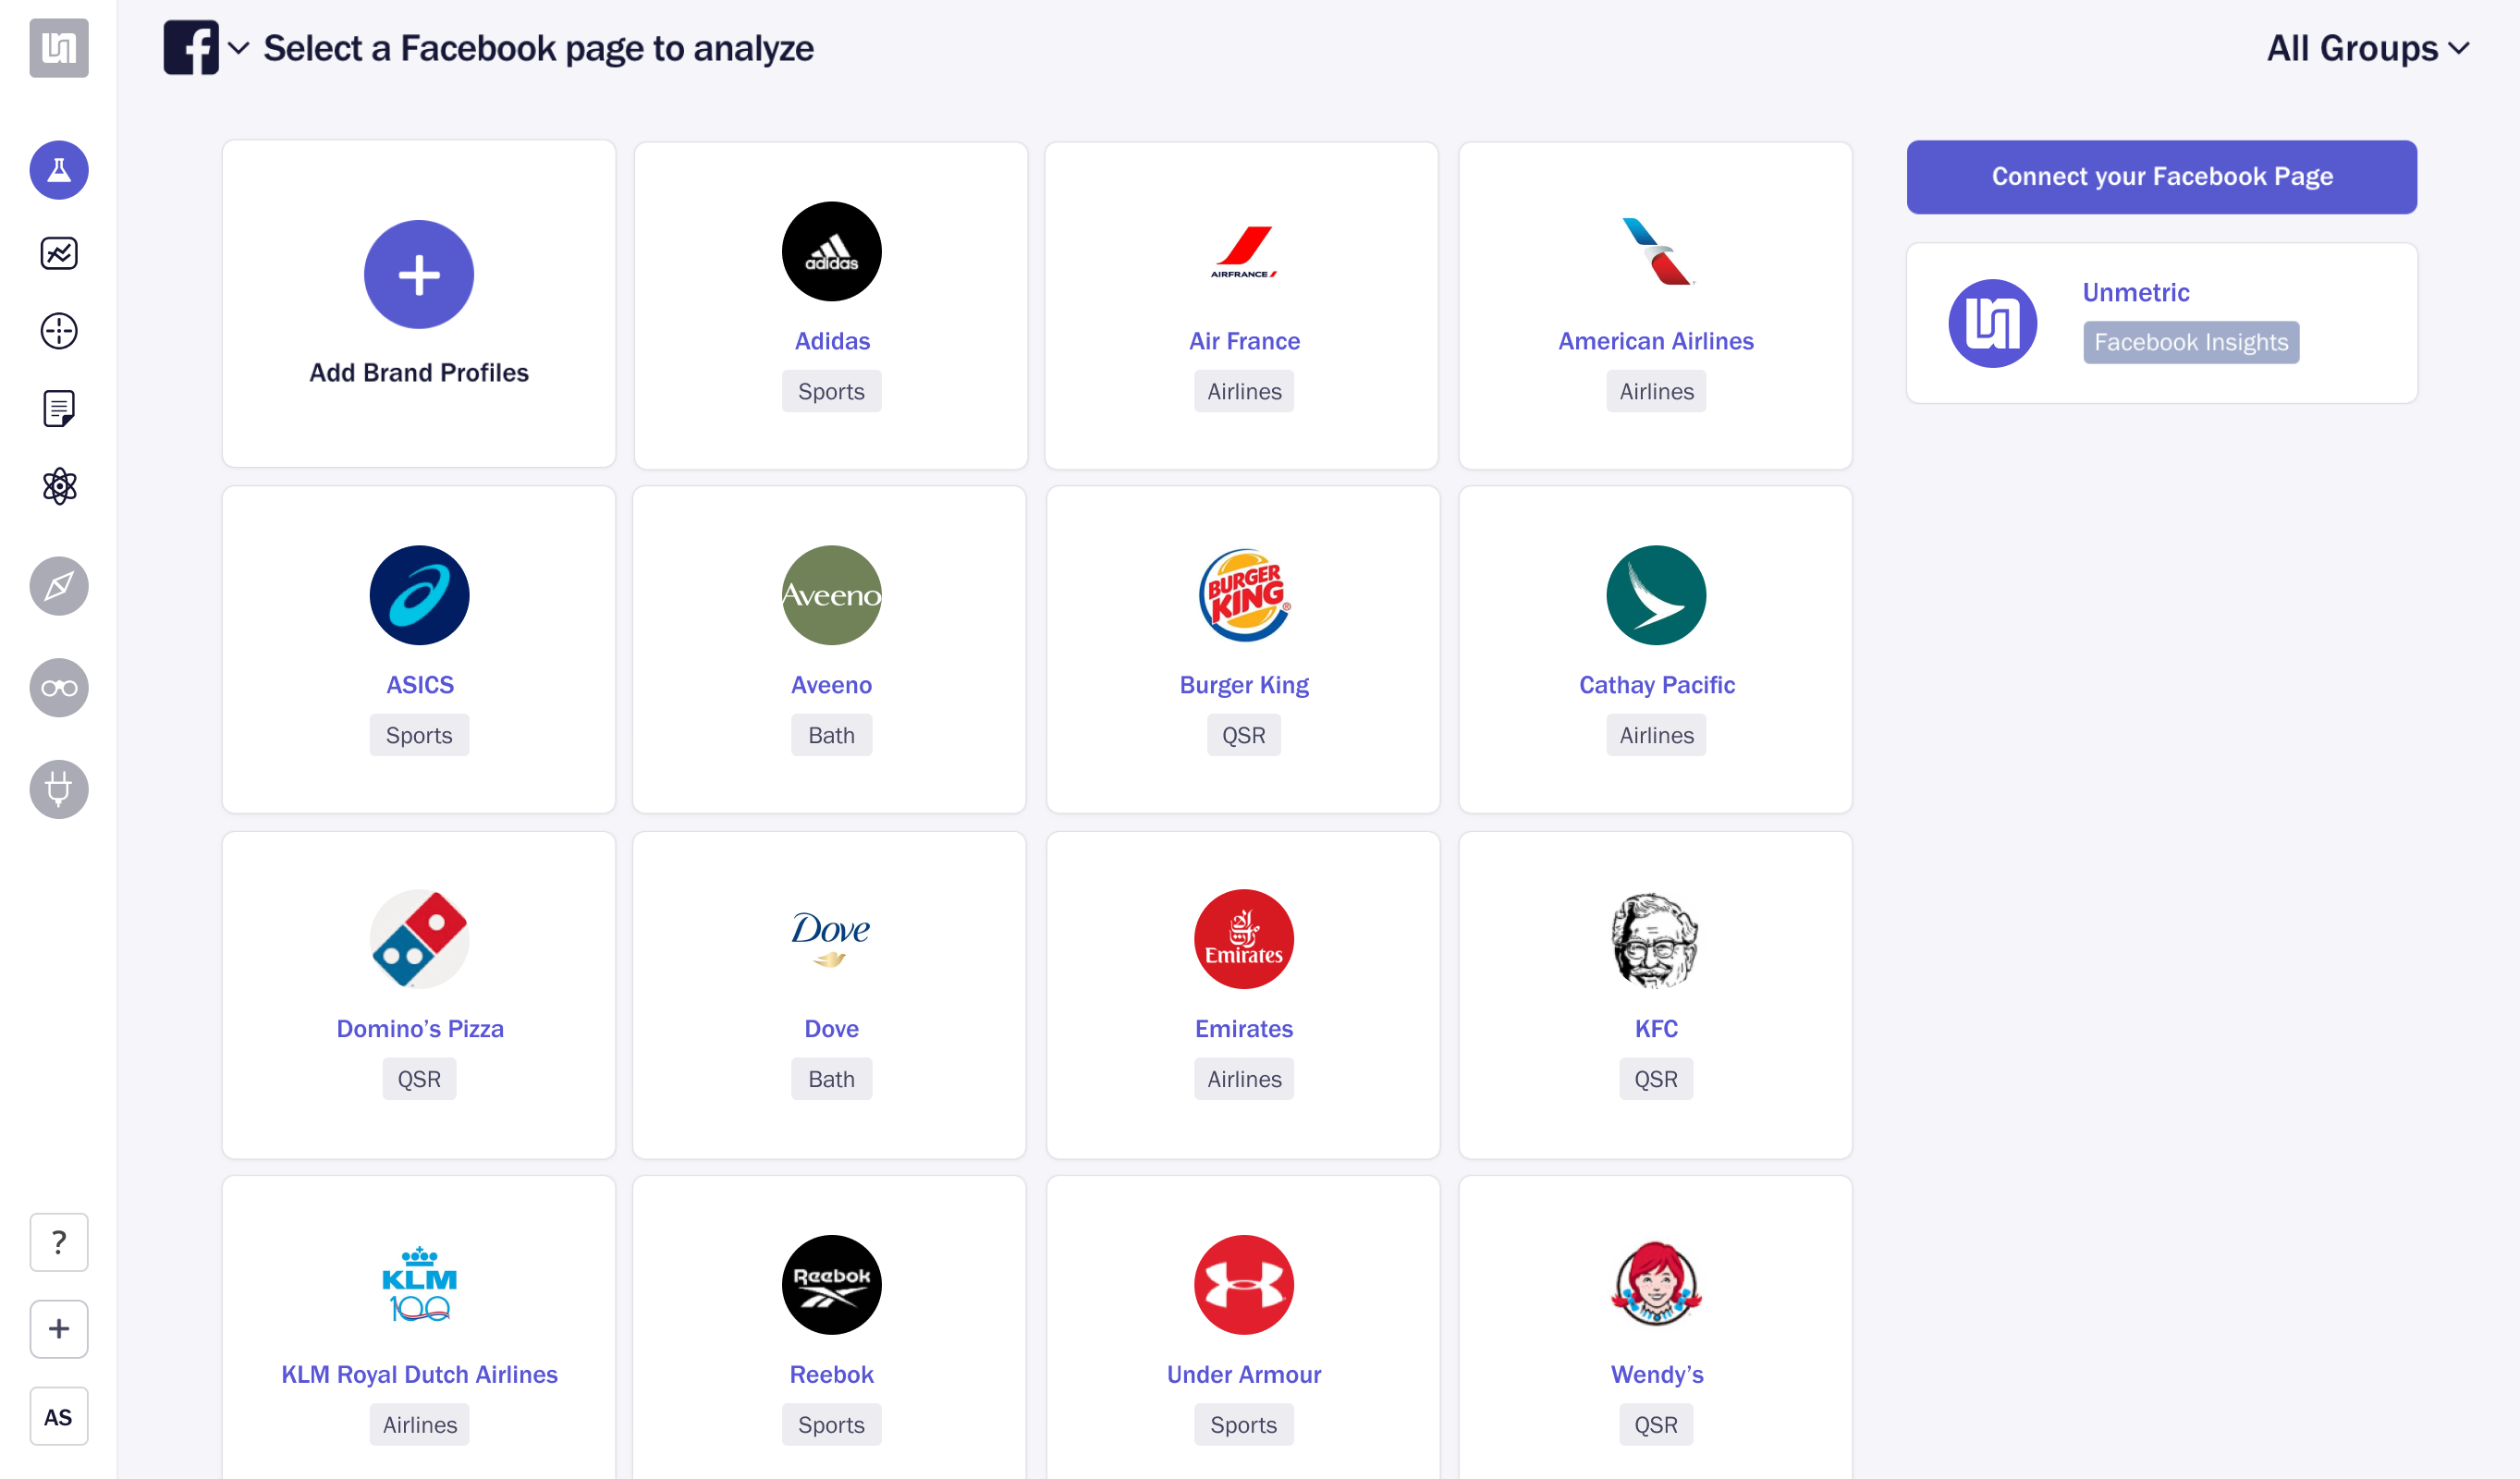
Task: Click the Unmetric logo at top left
Action: click(59, 48)
